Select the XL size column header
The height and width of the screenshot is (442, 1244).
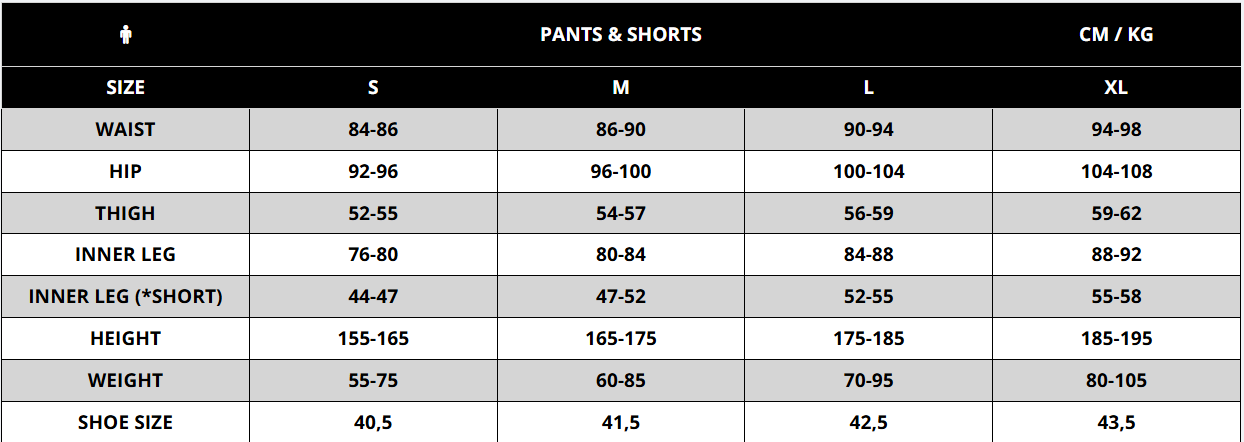point(1116,88)
